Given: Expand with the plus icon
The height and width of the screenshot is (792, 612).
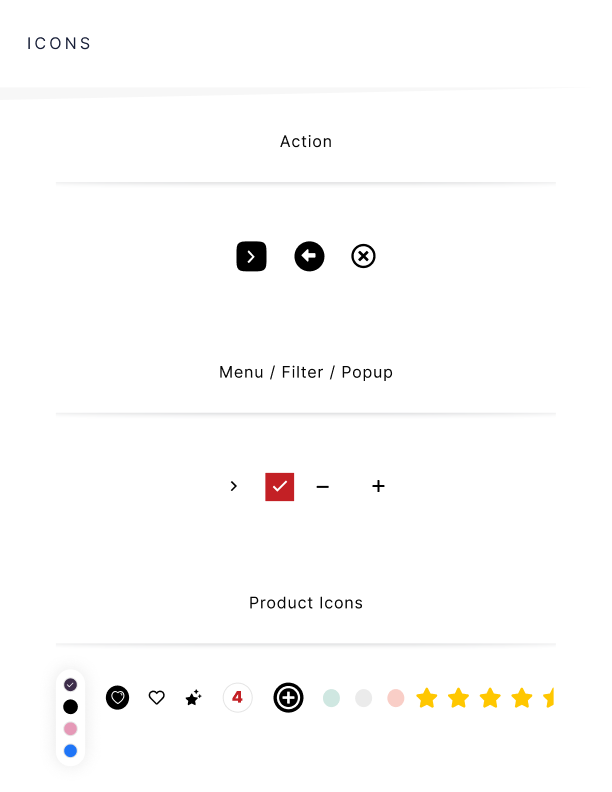Looking at the screenshot, I should [x=378, y=487].
